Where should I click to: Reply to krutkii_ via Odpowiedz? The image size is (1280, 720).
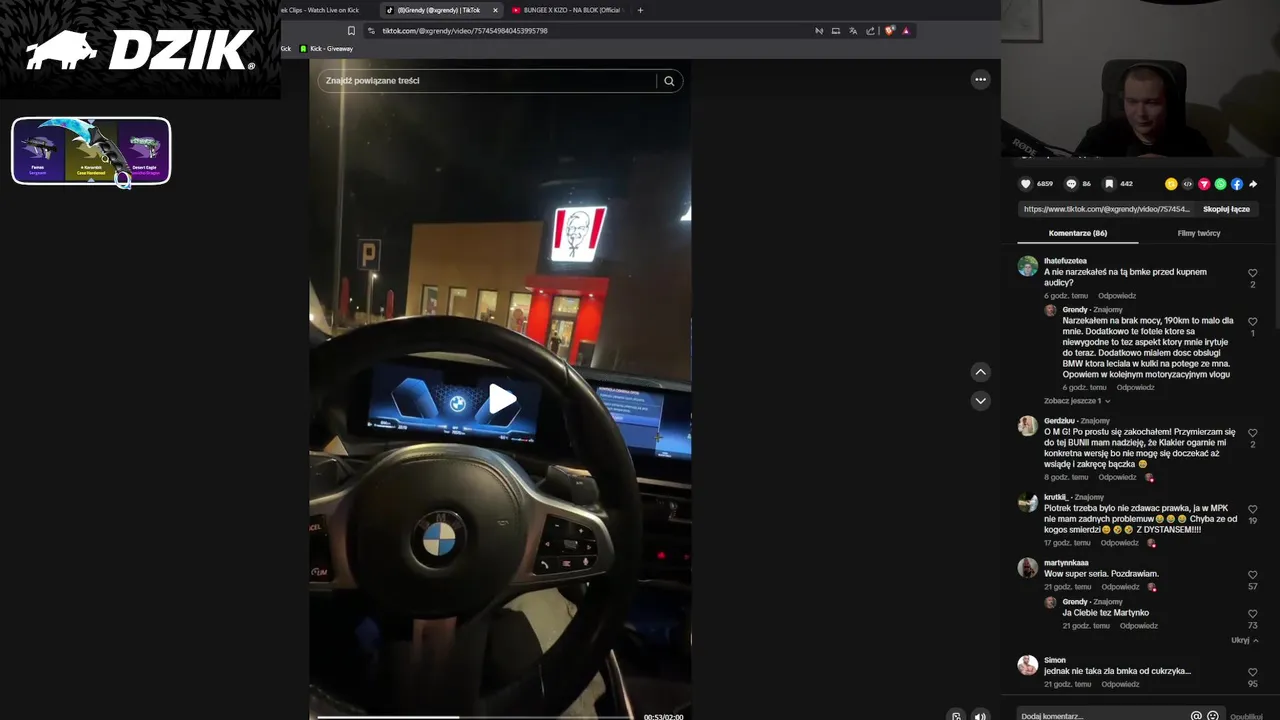1120,543
